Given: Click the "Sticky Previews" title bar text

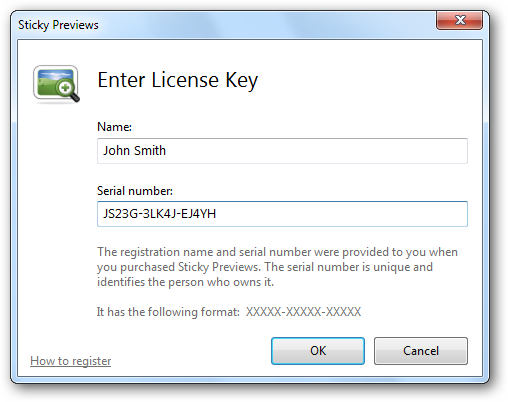Looking at the screenshot, I should [x=58, y=25].
